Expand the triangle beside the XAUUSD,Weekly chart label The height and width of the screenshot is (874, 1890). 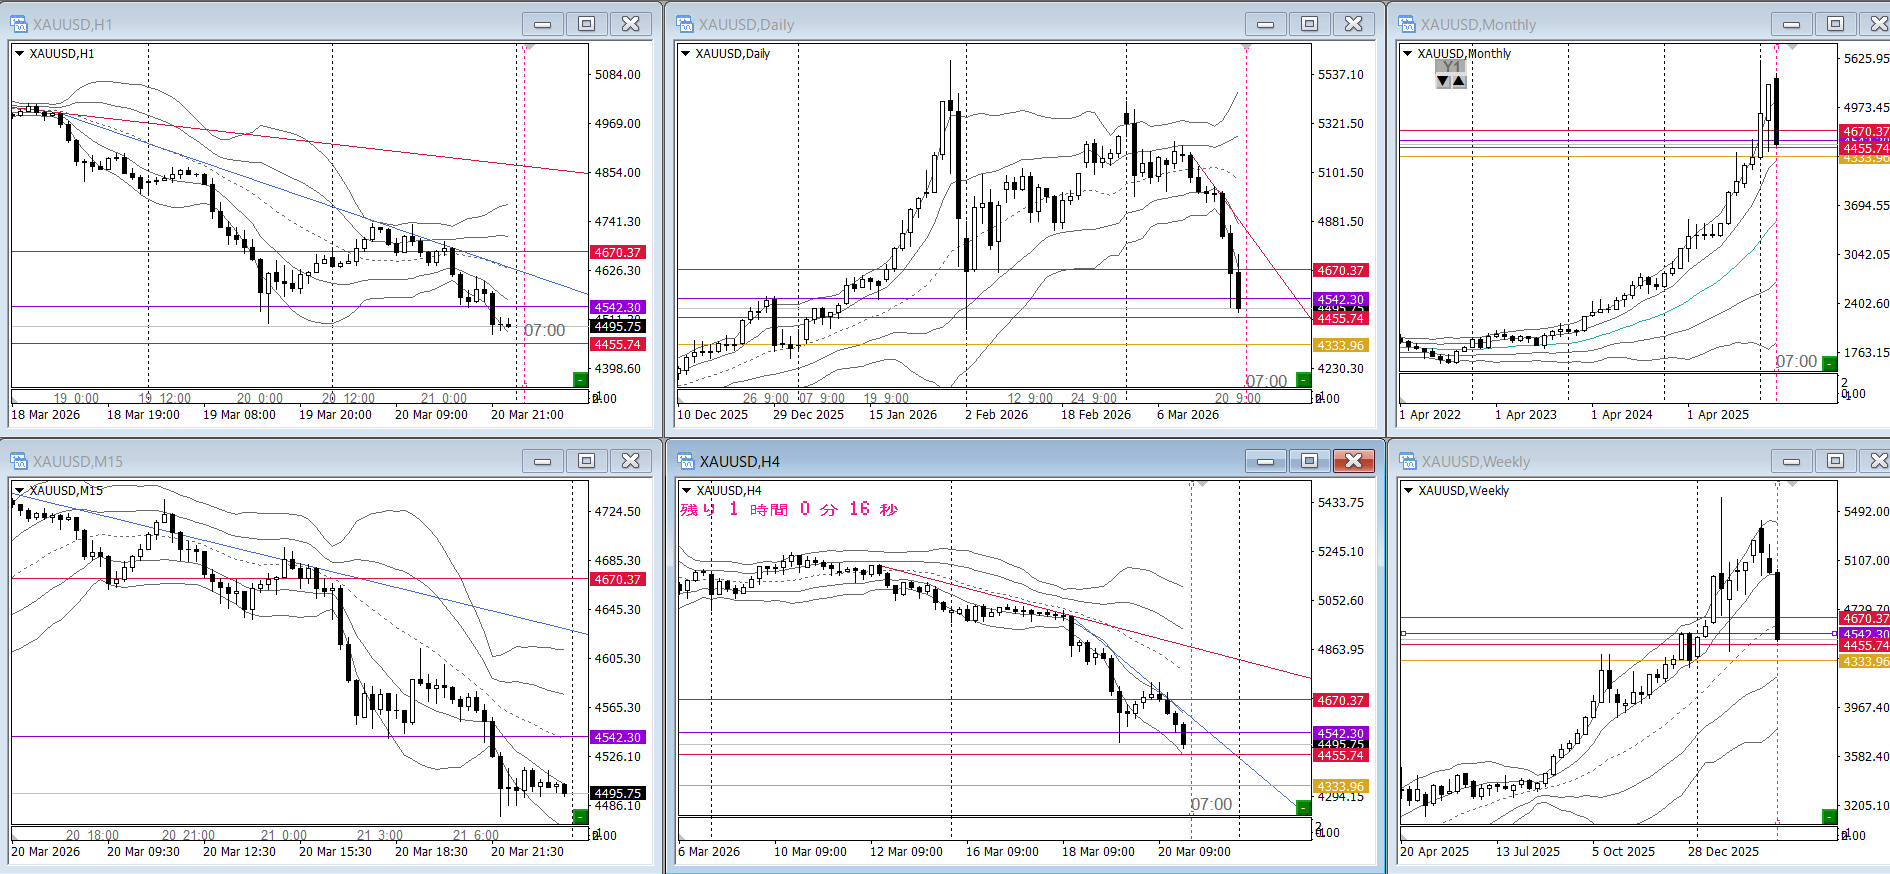point(1408,491)
